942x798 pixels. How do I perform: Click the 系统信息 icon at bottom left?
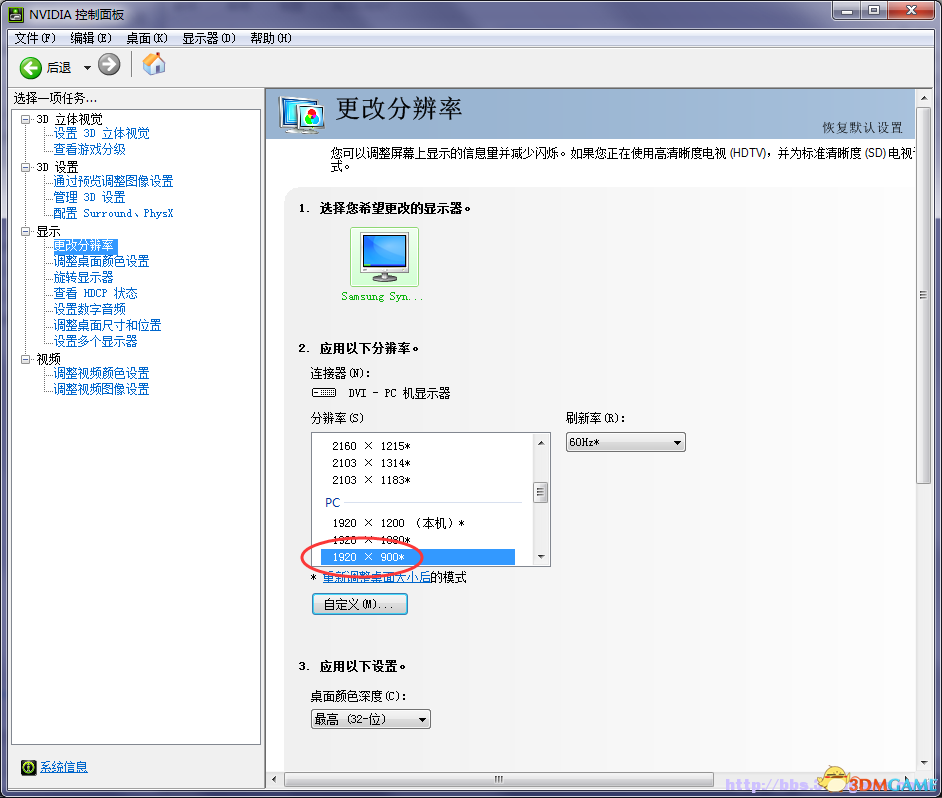(28, 767)
